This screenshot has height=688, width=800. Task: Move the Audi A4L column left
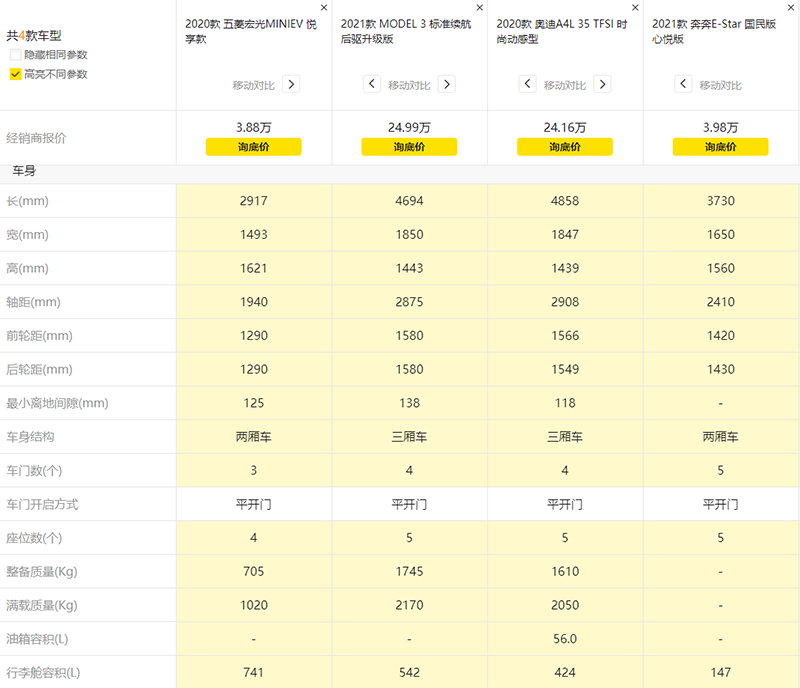coord(527,85)
